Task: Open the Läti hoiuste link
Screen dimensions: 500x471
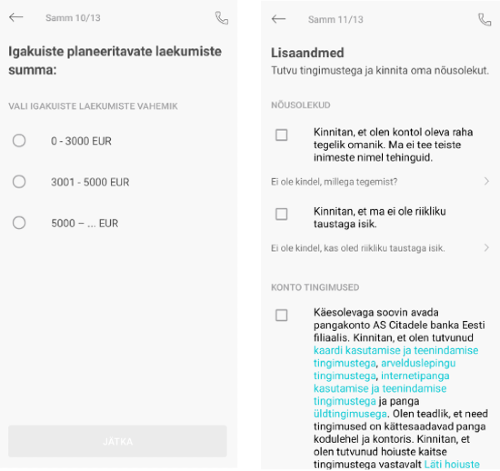Action: [452, 464]
